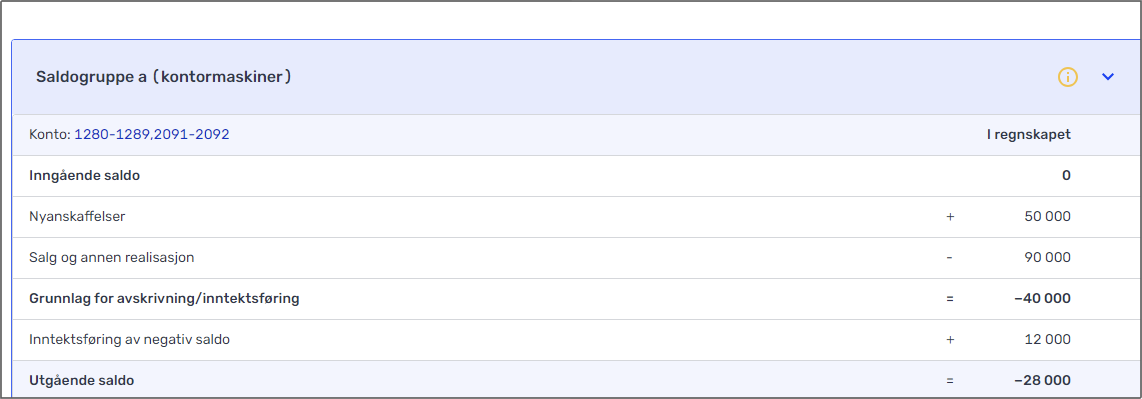
Task: Select the Salg og annen realisasjon label
Action: (x=111, y=257)
